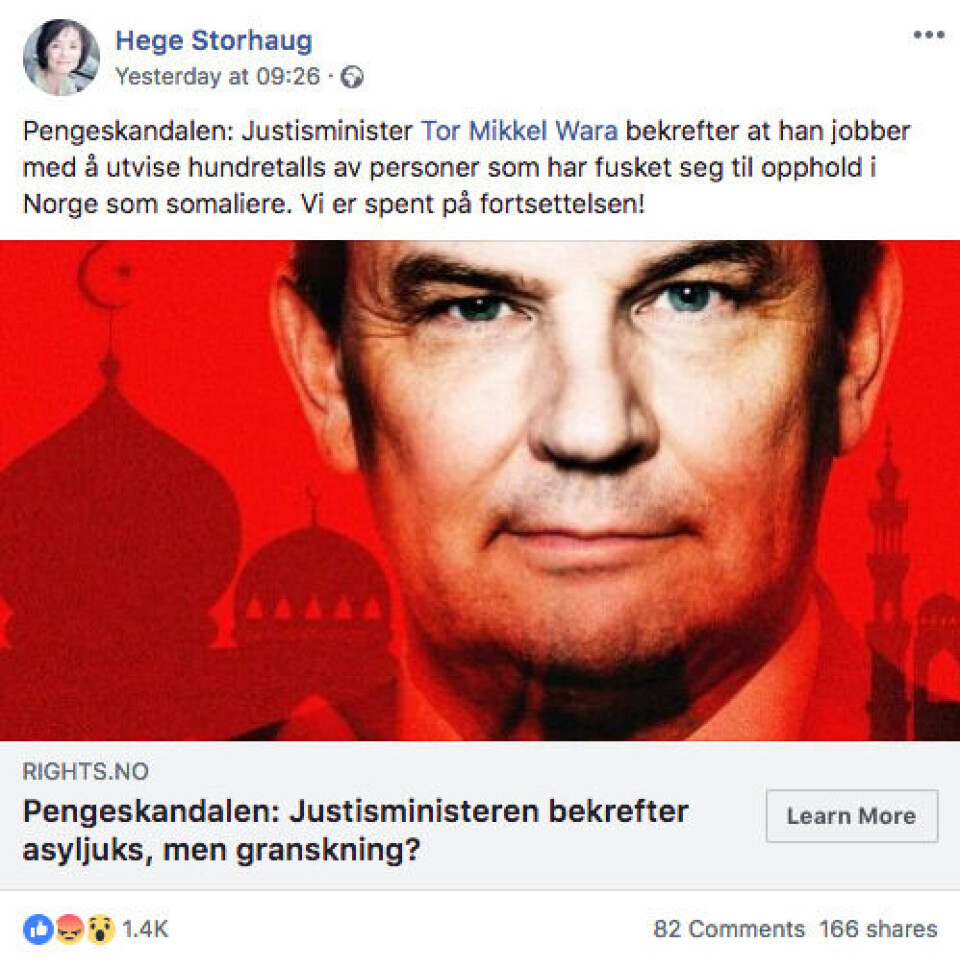Open the three-dot post options menu
This screenshot has height=966, width=960.
(928, 36)
